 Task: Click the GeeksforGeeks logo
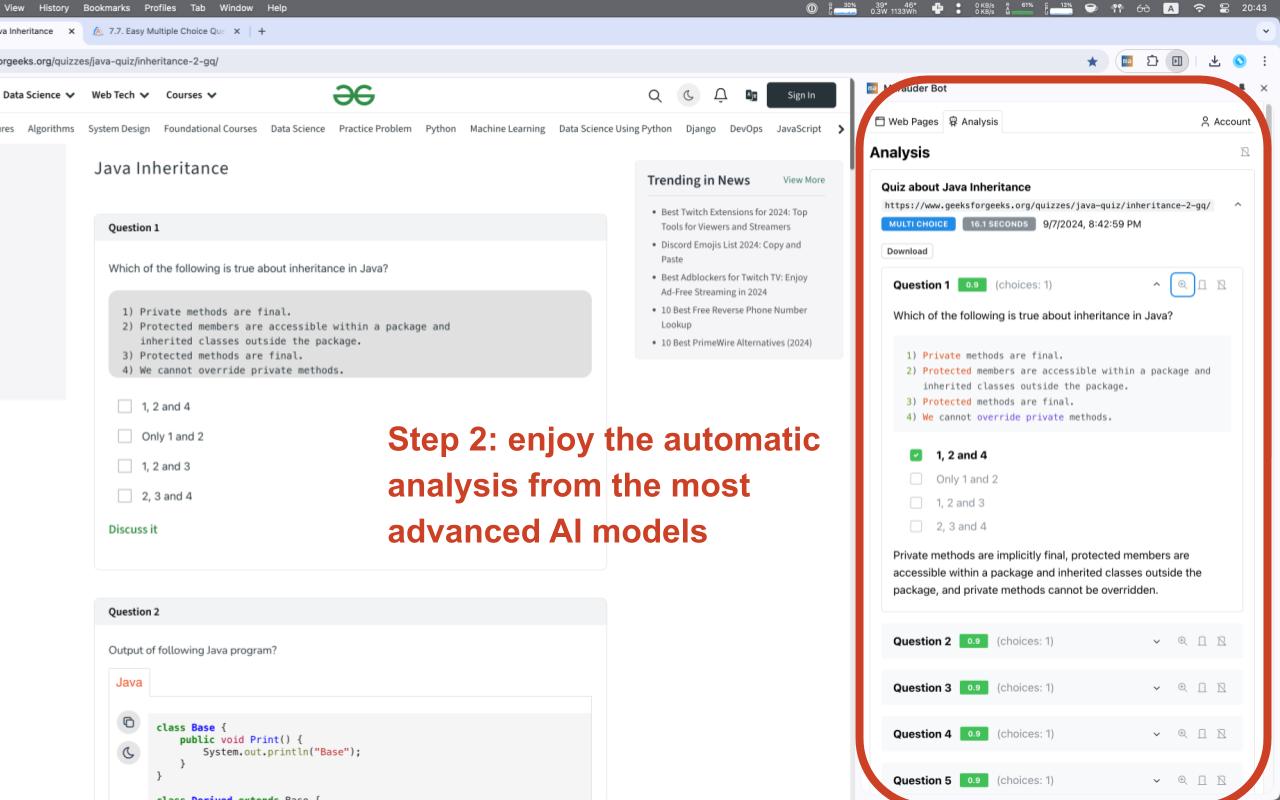click(354, 95)
